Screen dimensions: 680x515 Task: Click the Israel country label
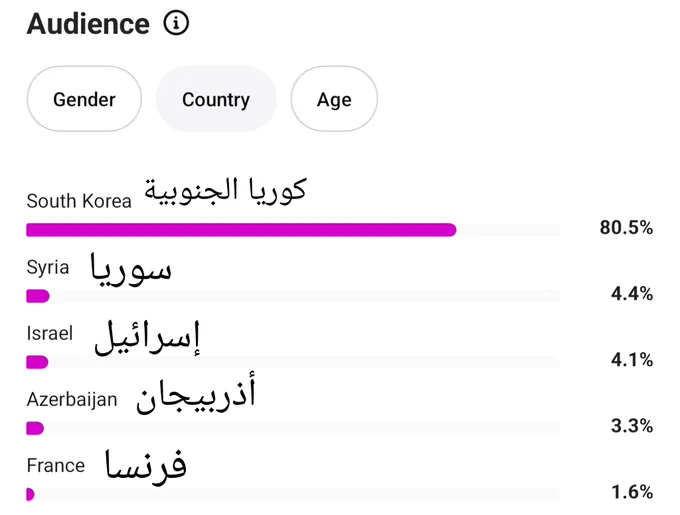(x=49, y=333)
